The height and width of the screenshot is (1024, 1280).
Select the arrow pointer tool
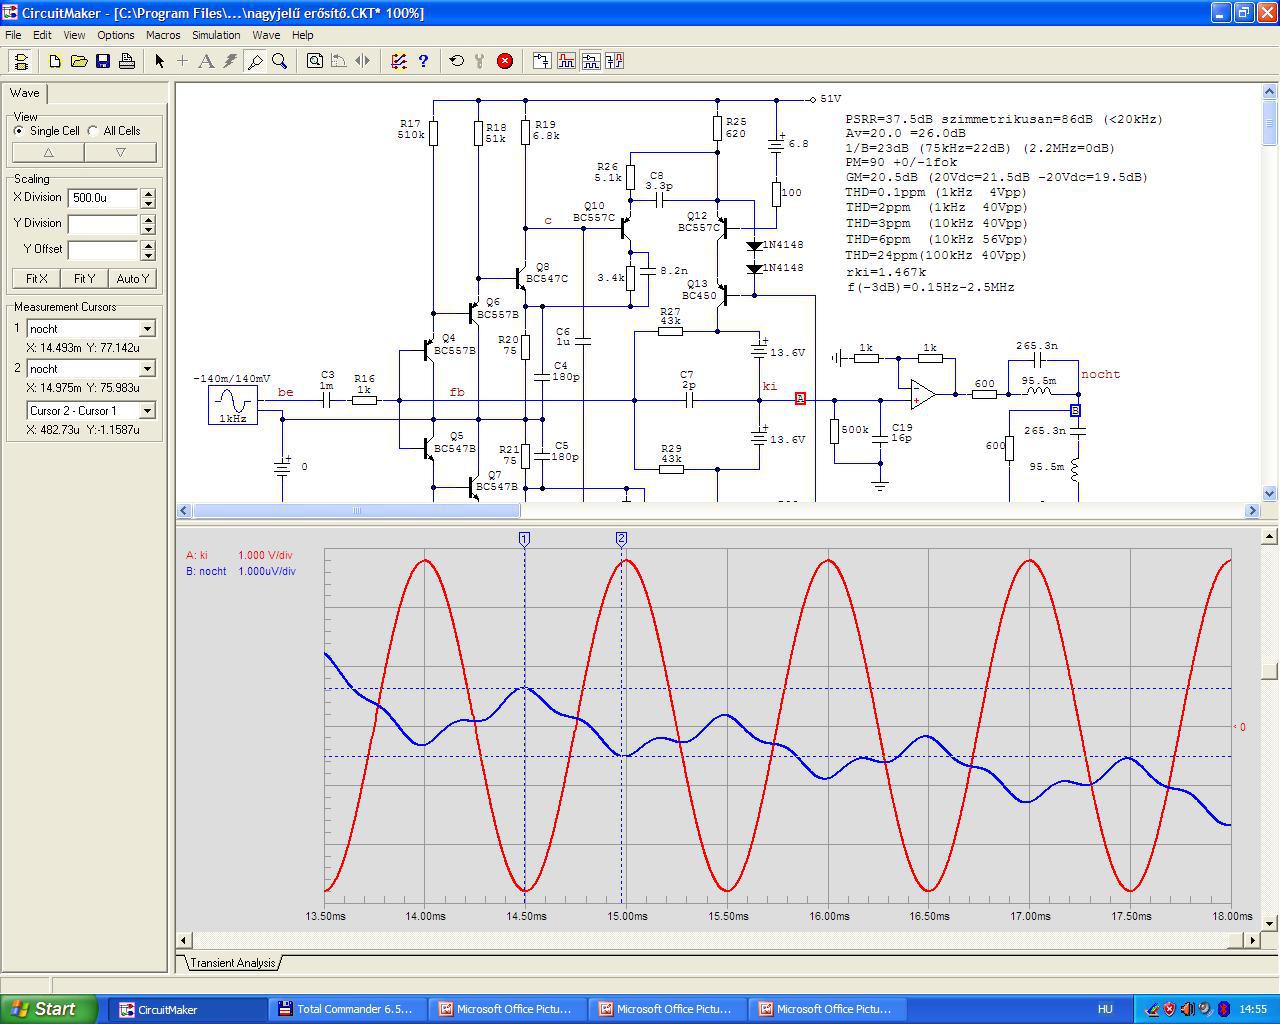click(159, 61)
